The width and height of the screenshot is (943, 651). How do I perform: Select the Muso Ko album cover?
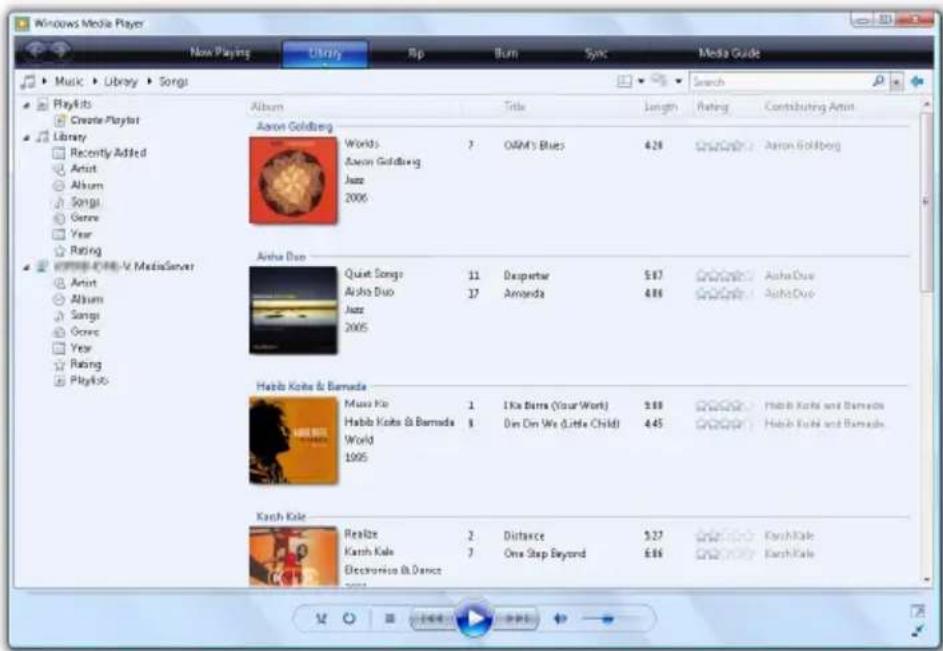pyautogui.click(x=293, y=440)
